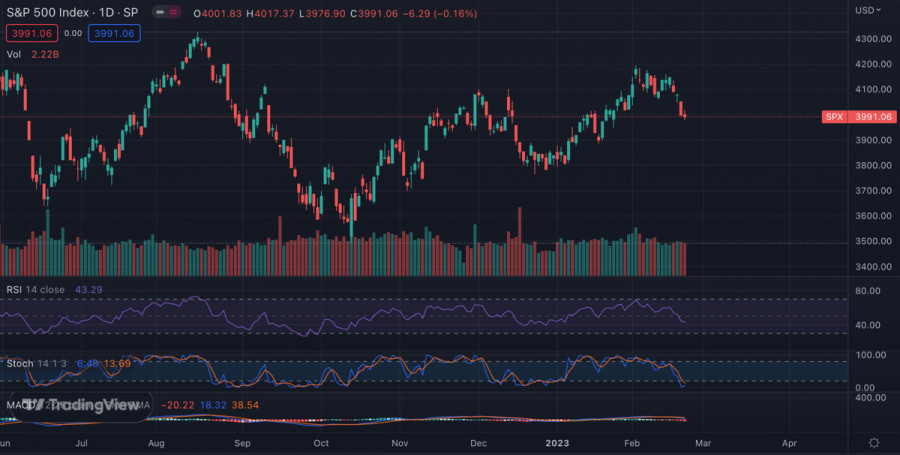Click the Stoch orange value 13.69
The width and height of the screenshot is (900, 455).
point(117,364)
